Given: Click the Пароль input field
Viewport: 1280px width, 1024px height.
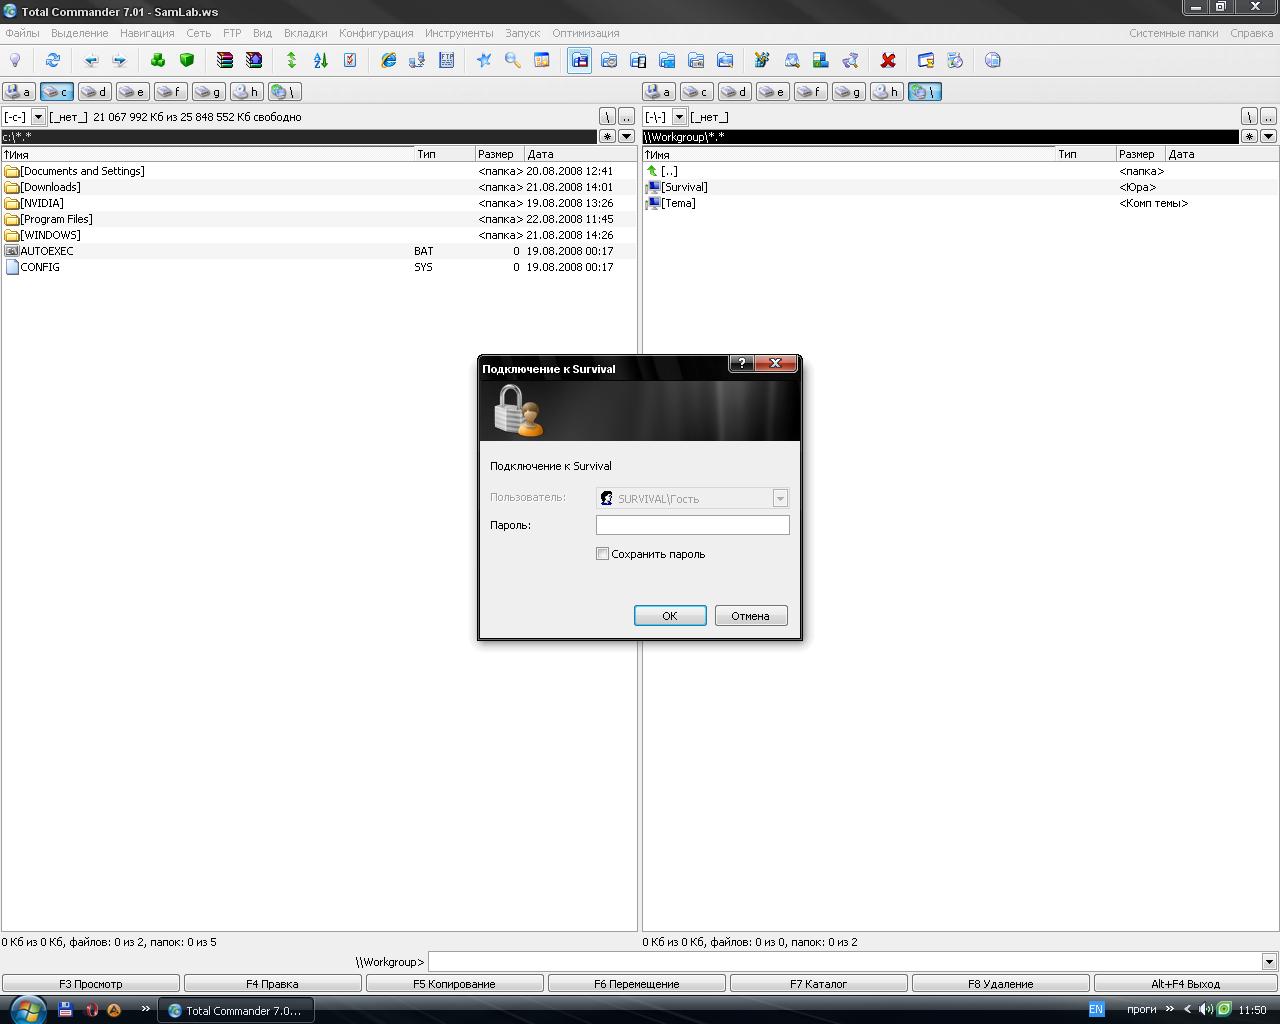Looking at the screenshot, I should click(692, 525).
